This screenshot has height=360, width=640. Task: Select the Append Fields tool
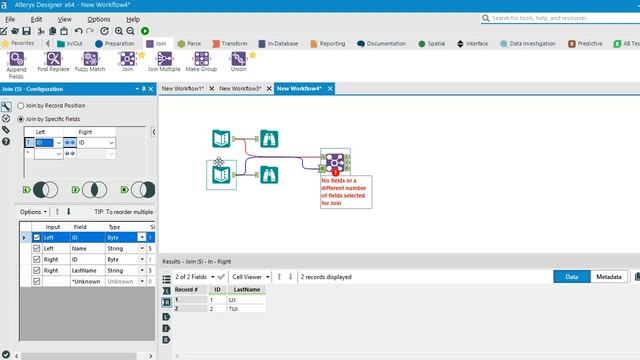coord(16,65)
